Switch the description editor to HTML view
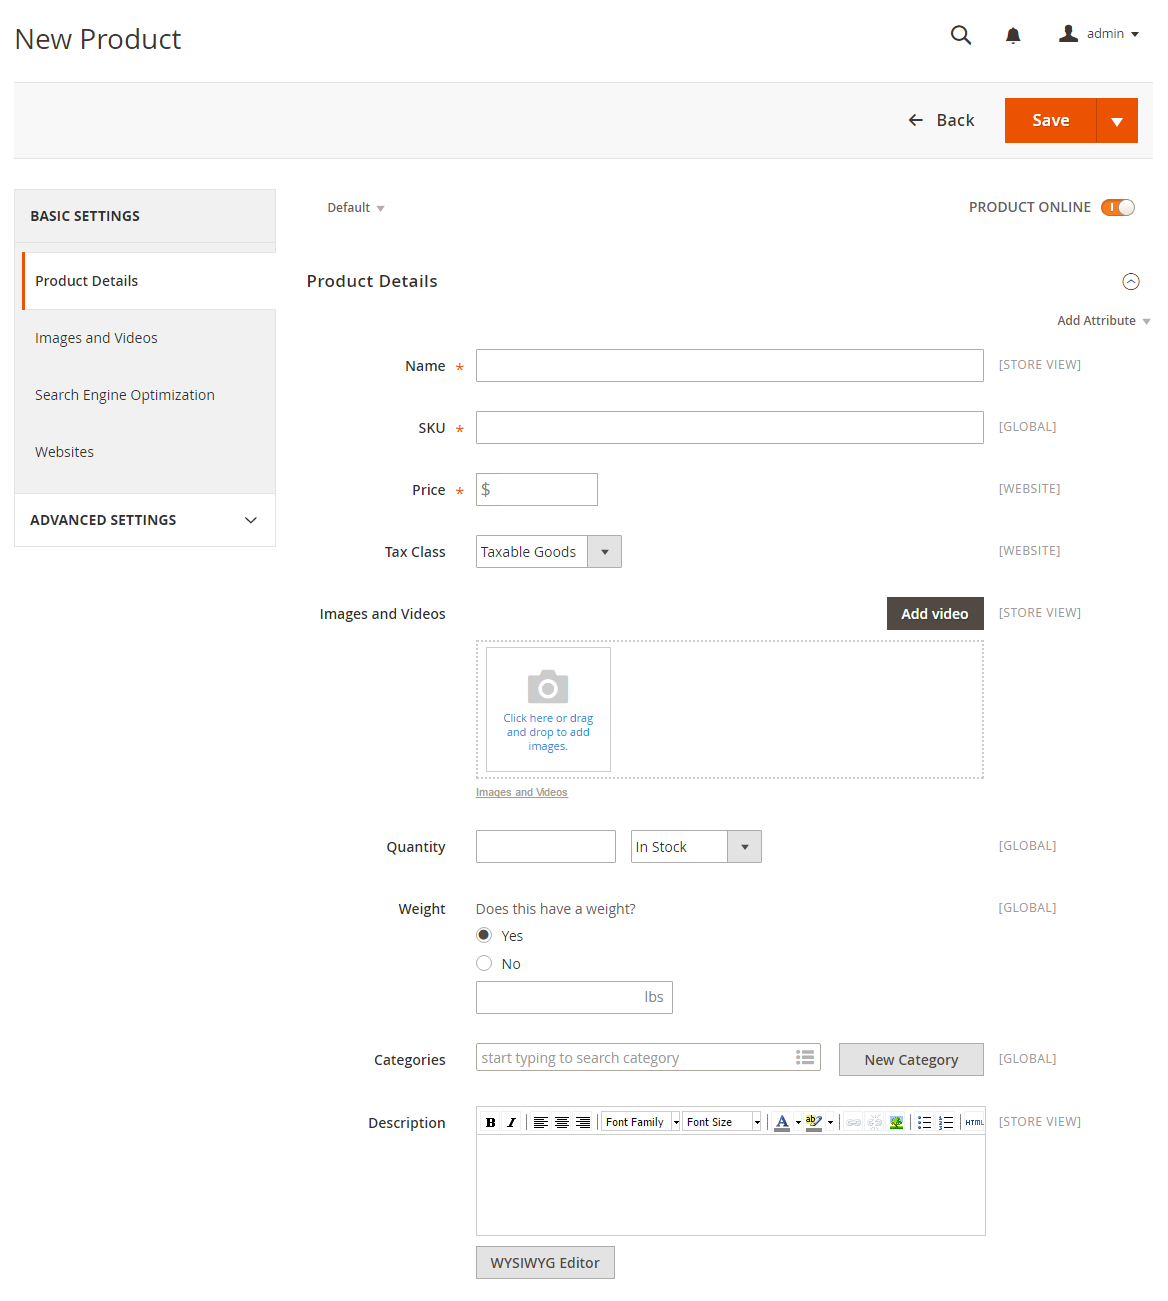 click(x=973, y=1121)
